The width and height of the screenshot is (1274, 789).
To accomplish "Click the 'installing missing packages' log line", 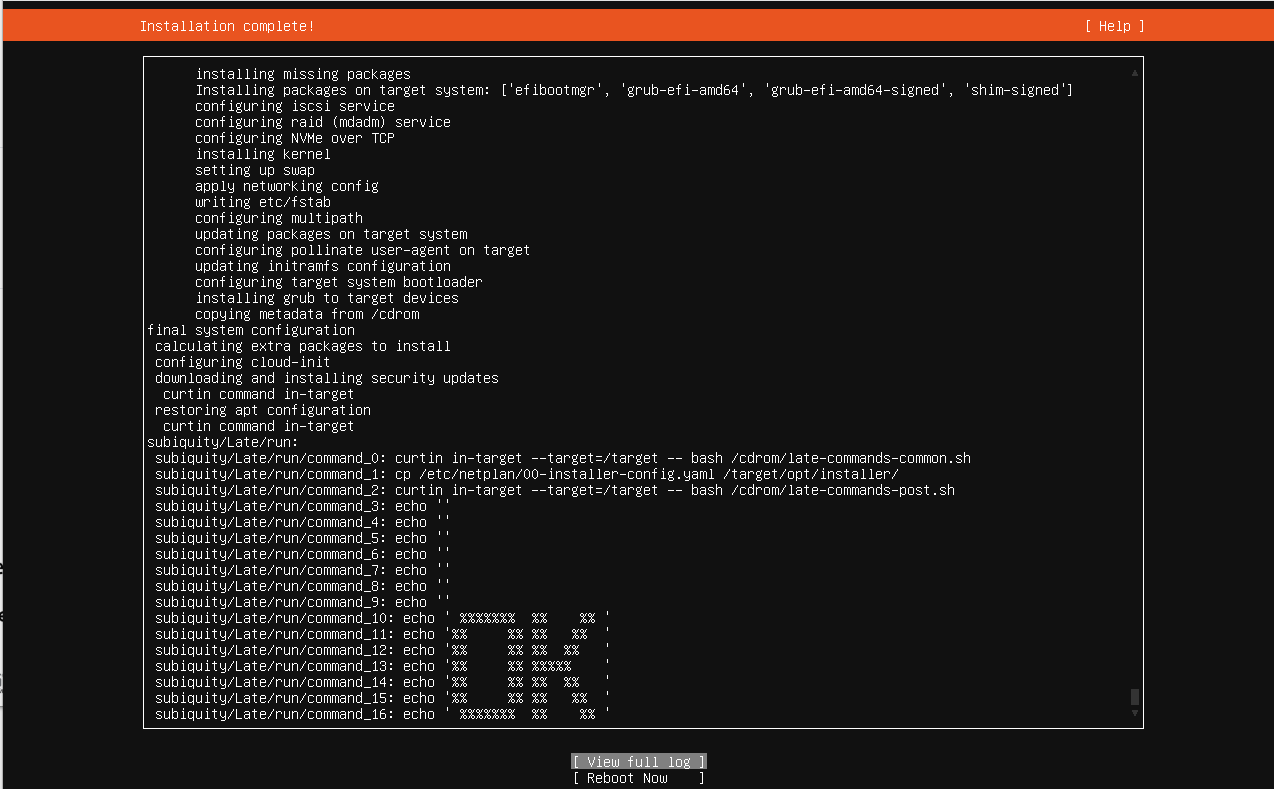I will click(302, 74).
